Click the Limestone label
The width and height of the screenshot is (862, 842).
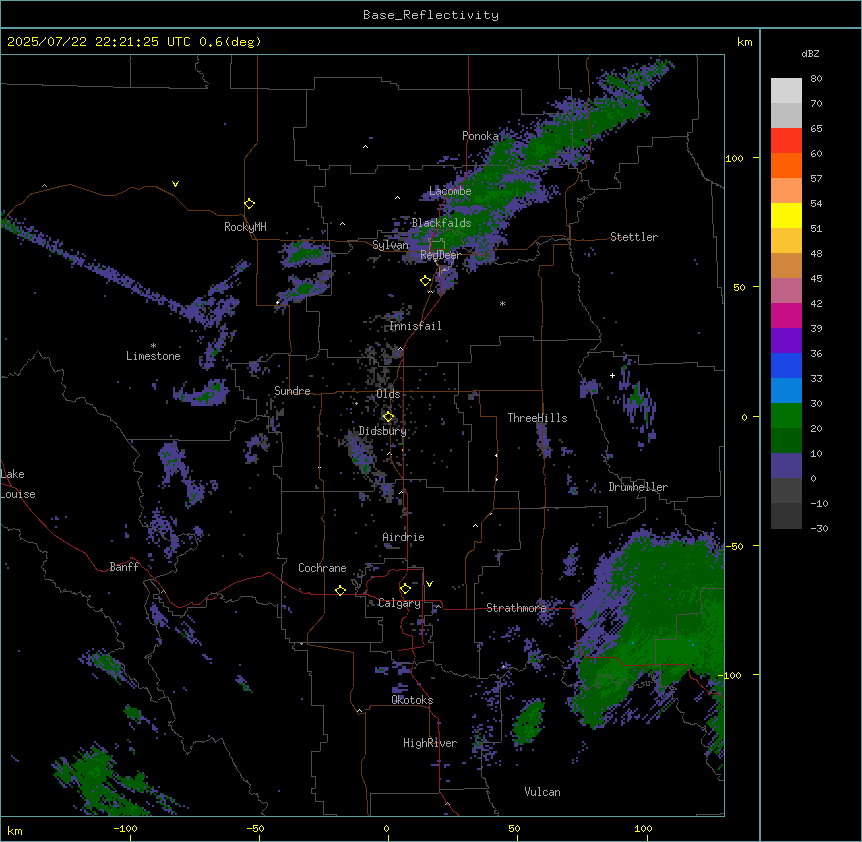click(153, 356)
